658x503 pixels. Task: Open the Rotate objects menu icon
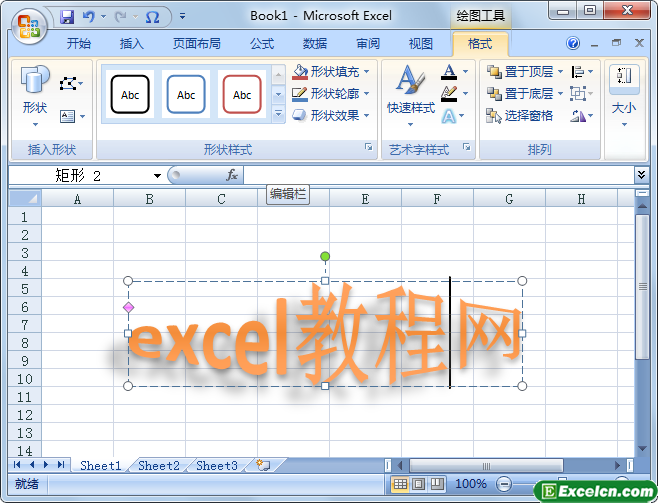click(582, 115)
